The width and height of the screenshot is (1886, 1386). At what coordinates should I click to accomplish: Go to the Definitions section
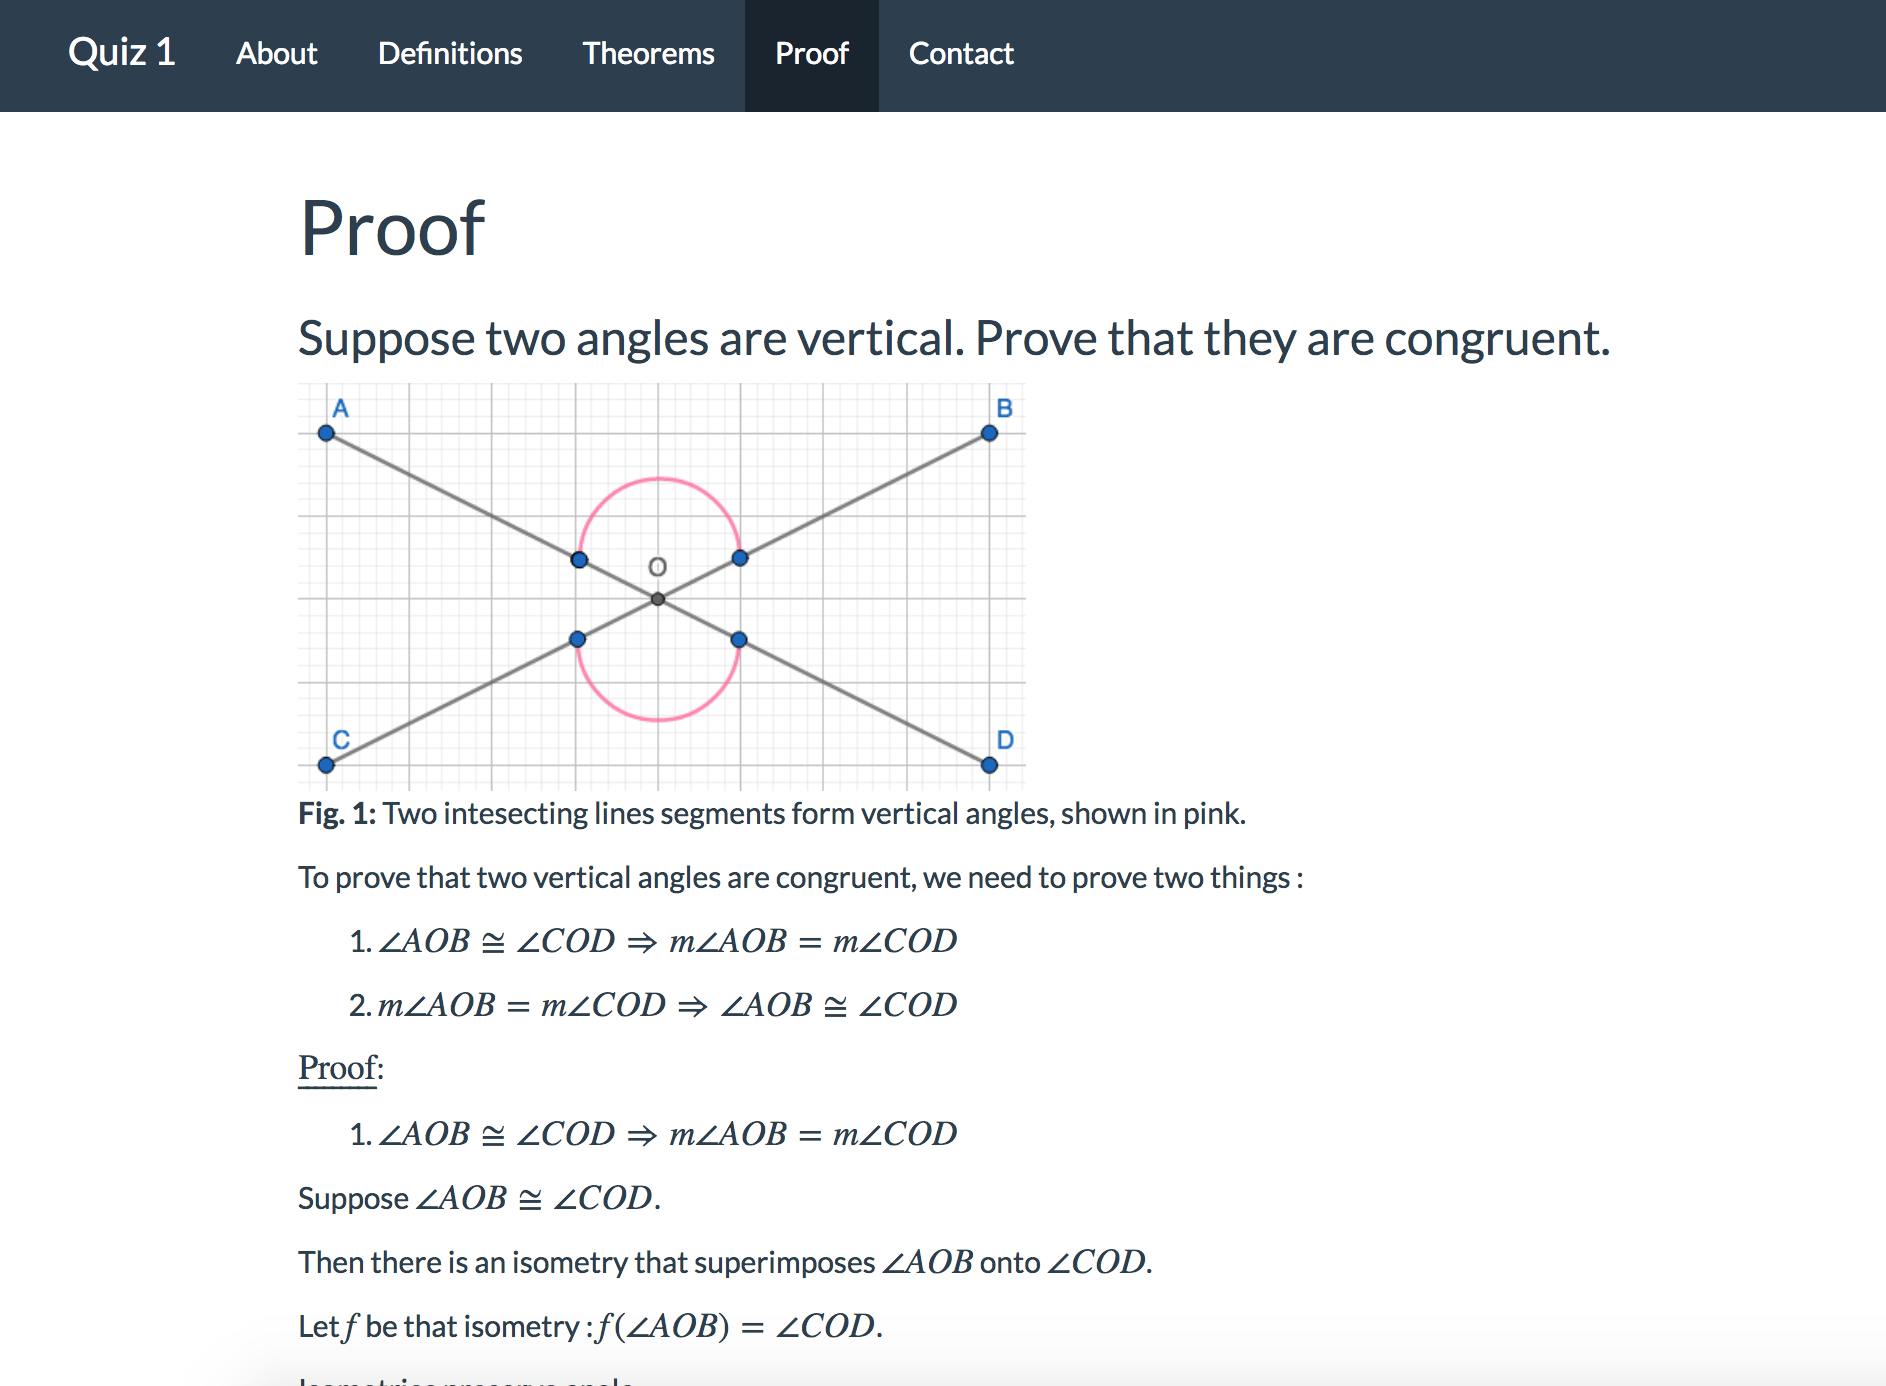450,53
